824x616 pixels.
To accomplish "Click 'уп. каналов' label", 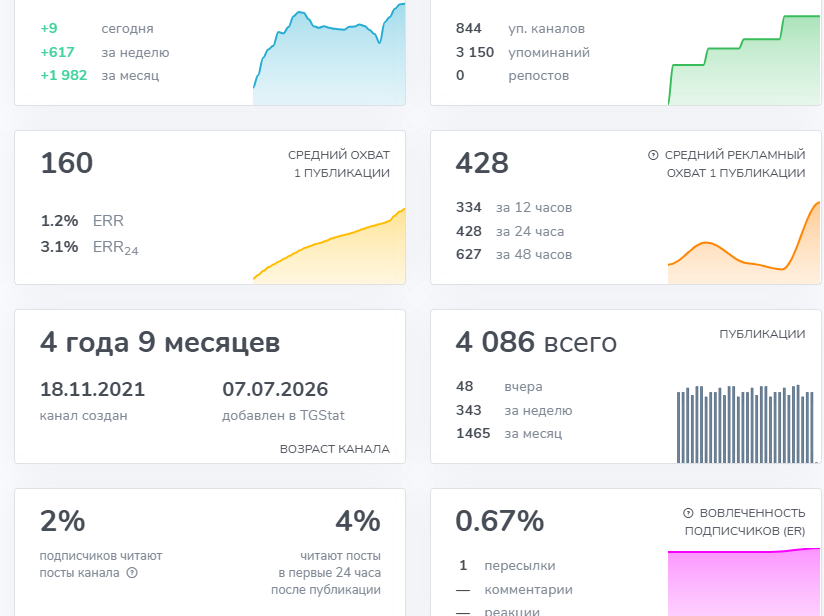I will [x=546, y=29].
